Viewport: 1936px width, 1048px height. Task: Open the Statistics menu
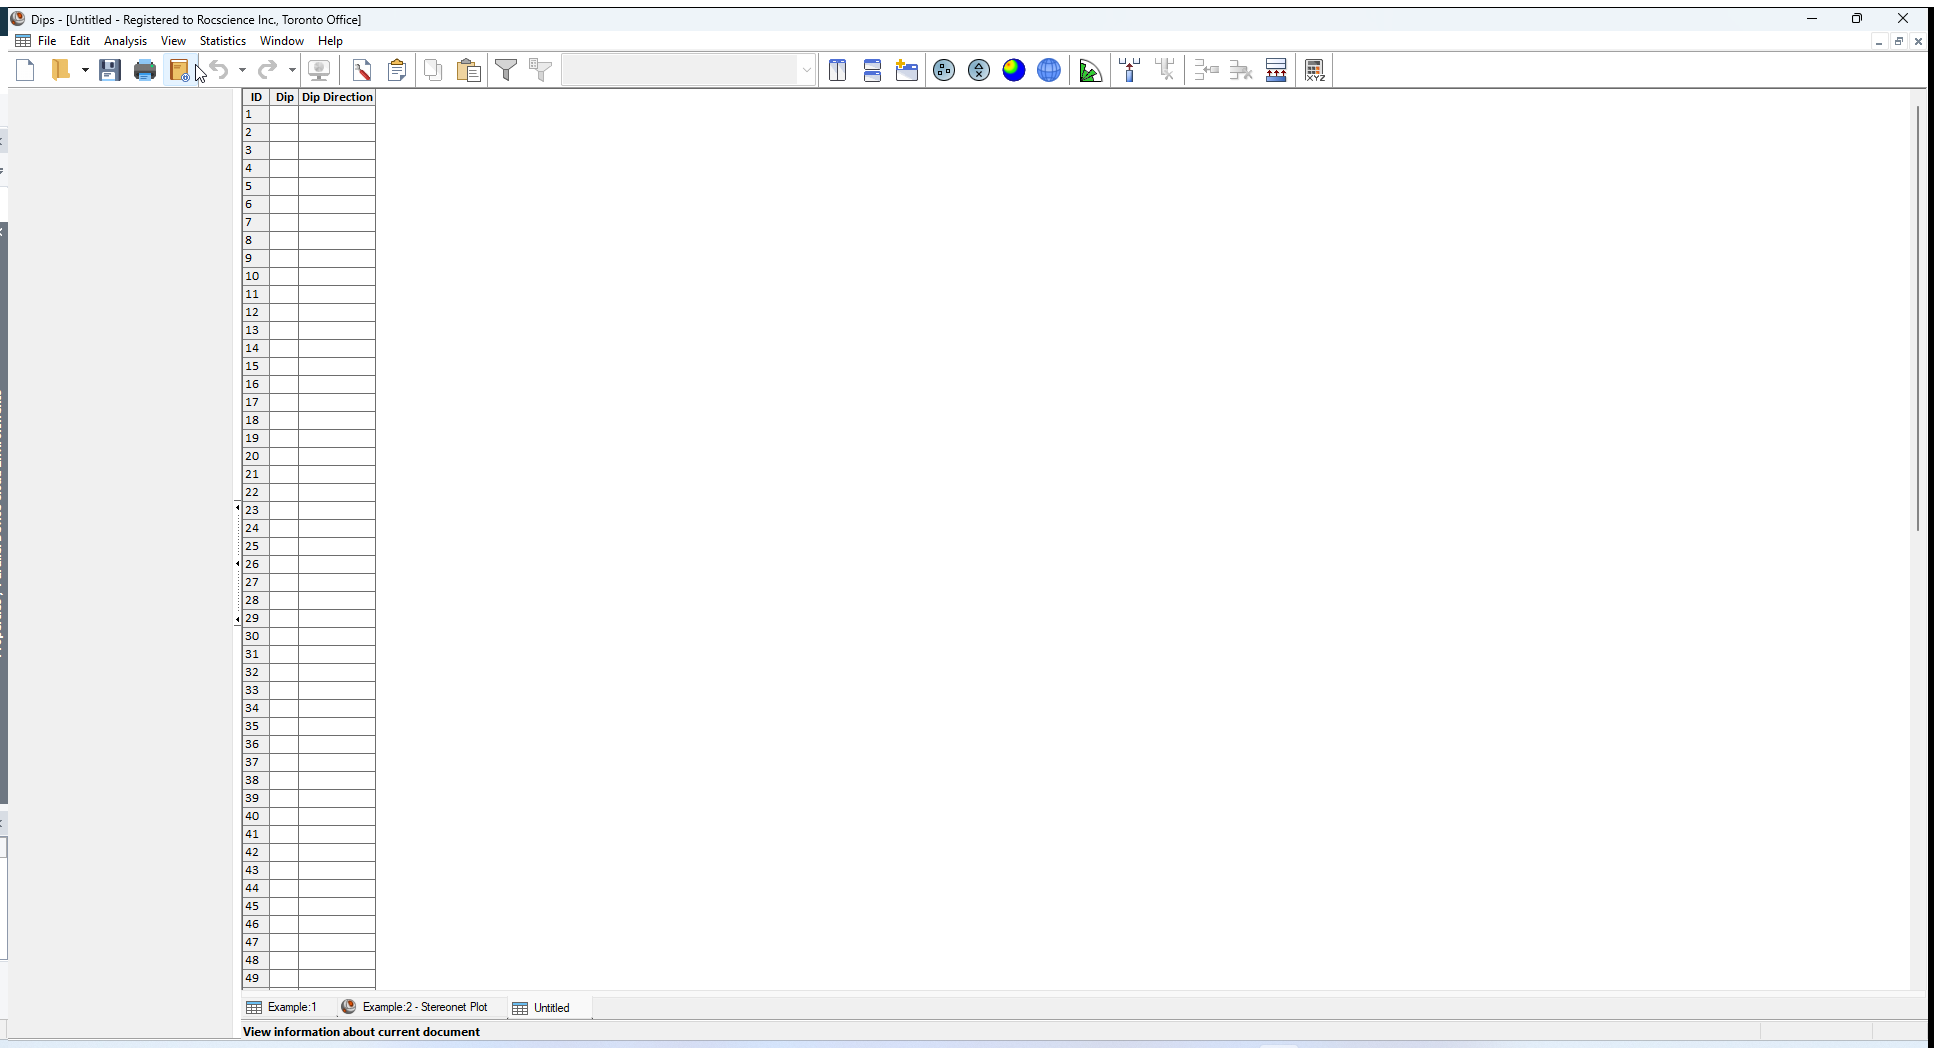coord(222,41)
